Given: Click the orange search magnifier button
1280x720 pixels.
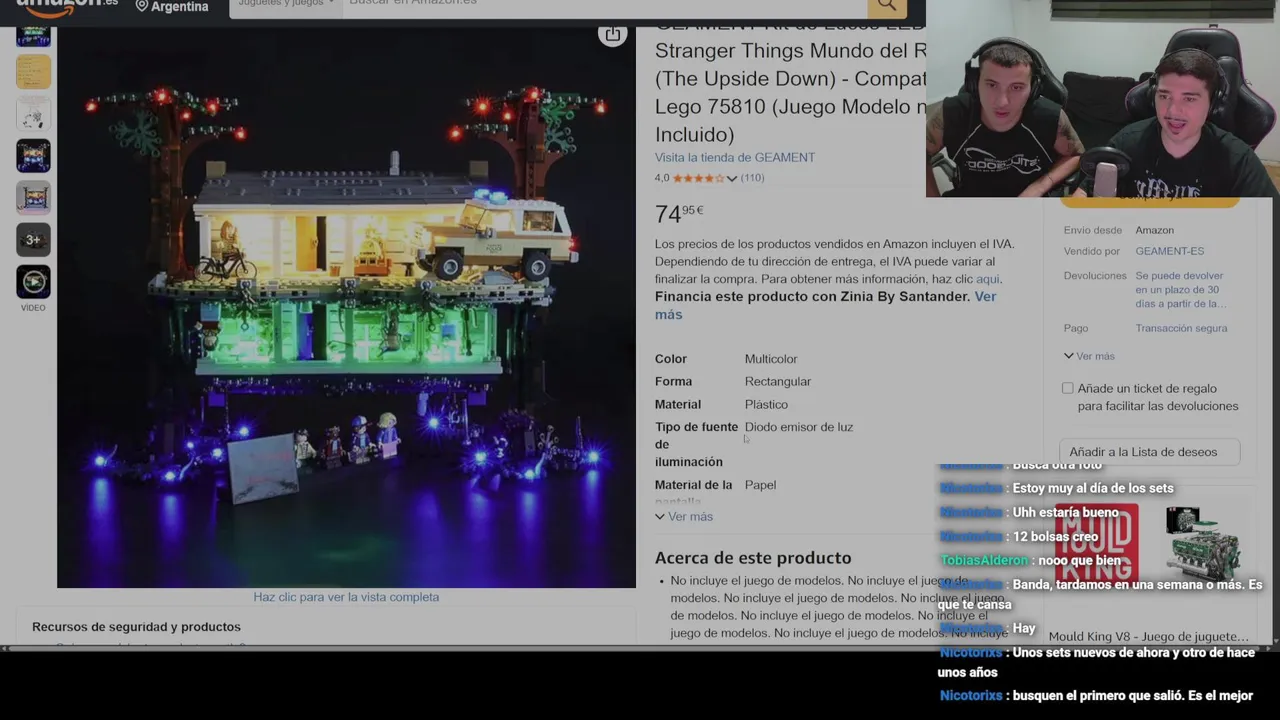Looking at the screenshot, I should [x=886, y=7].
